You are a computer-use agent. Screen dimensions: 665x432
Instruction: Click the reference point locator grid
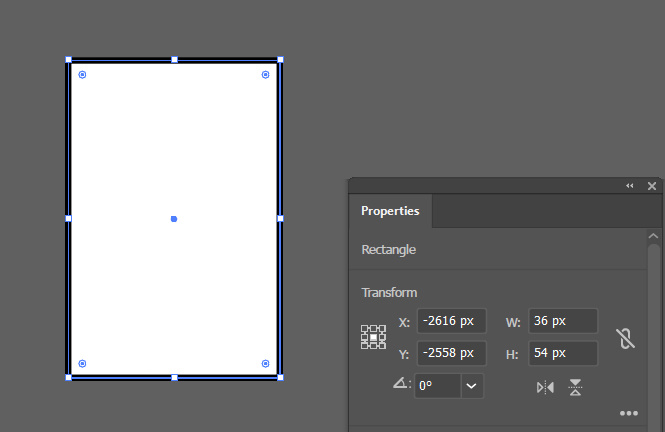tap(373, 337)
